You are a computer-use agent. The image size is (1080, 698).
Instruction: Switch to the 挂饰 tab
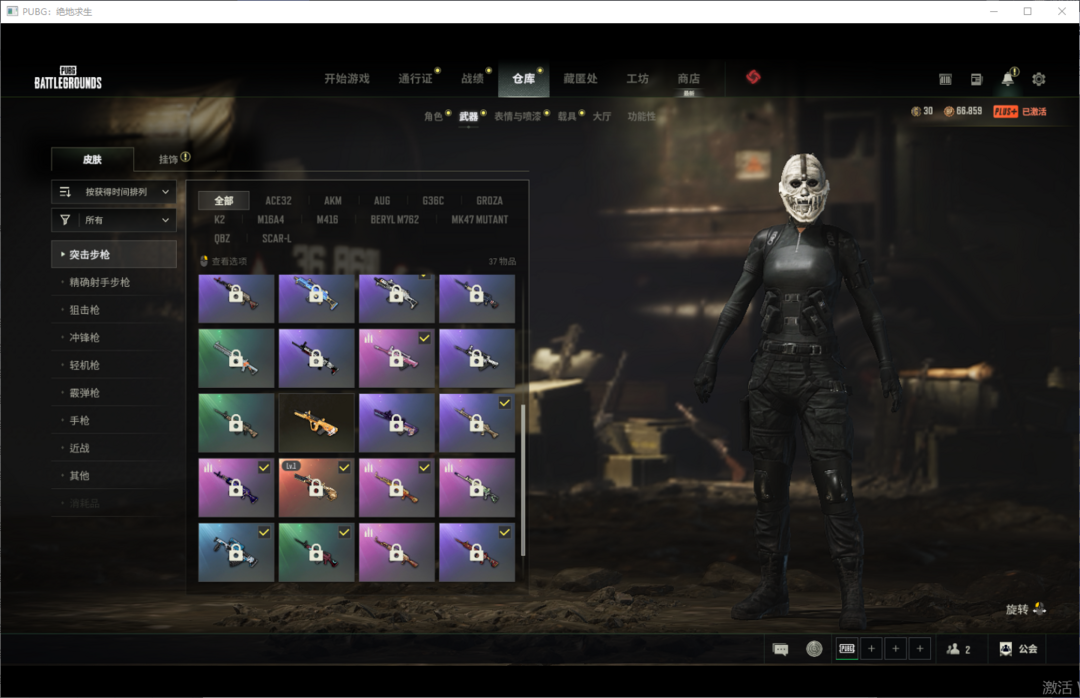tap(169, 159)
